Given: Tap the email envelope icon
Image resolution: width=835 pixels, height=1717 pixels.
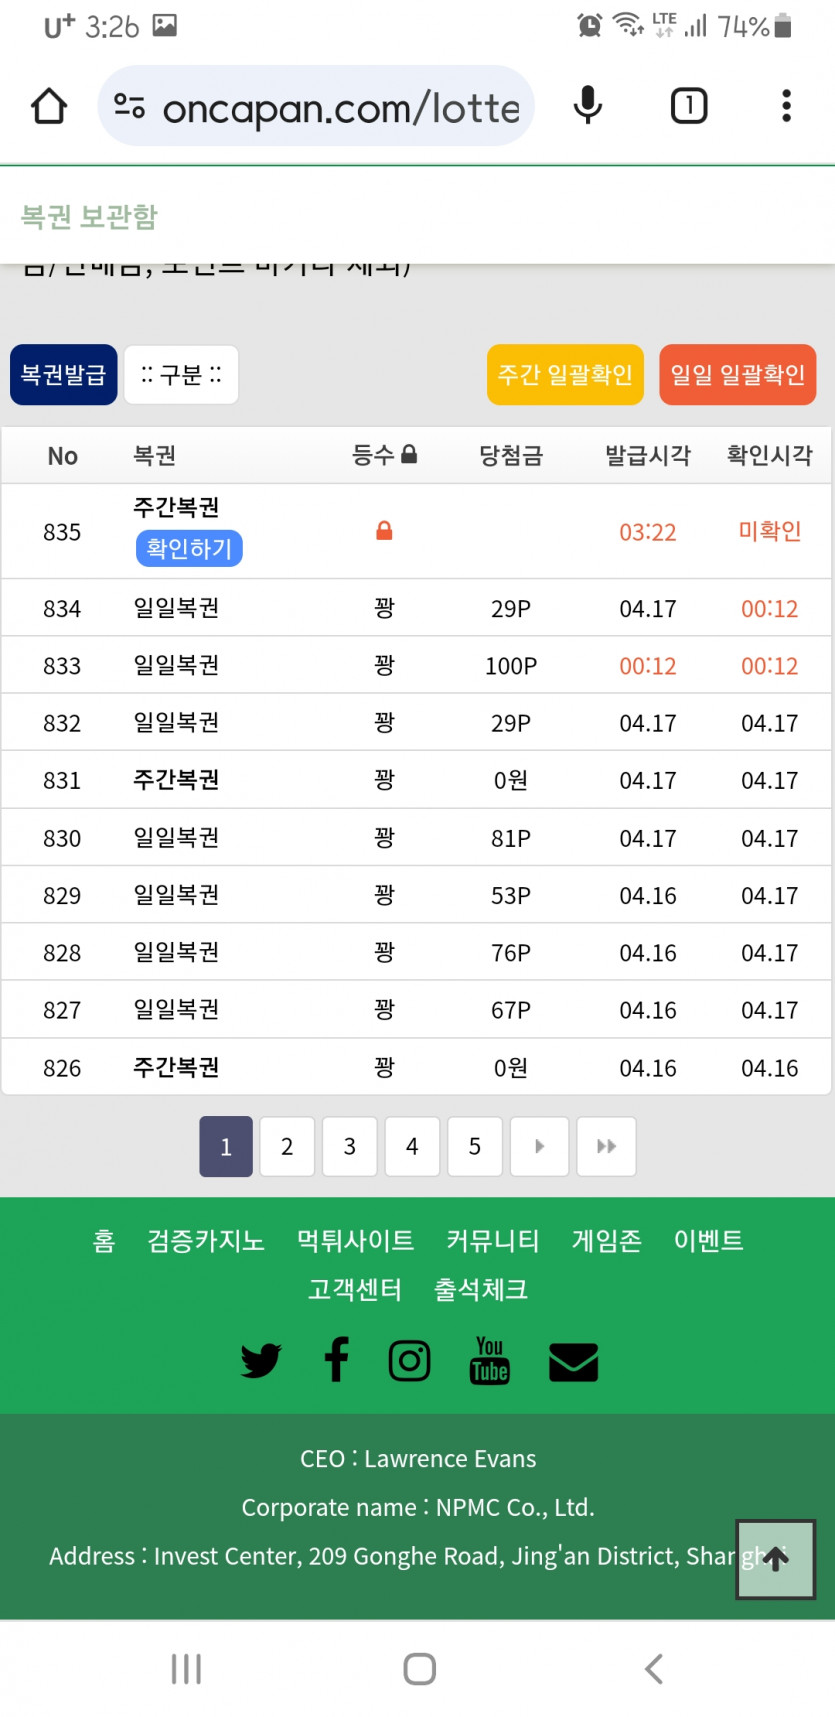Looking at the screenshot, I should coord(573,1362).
